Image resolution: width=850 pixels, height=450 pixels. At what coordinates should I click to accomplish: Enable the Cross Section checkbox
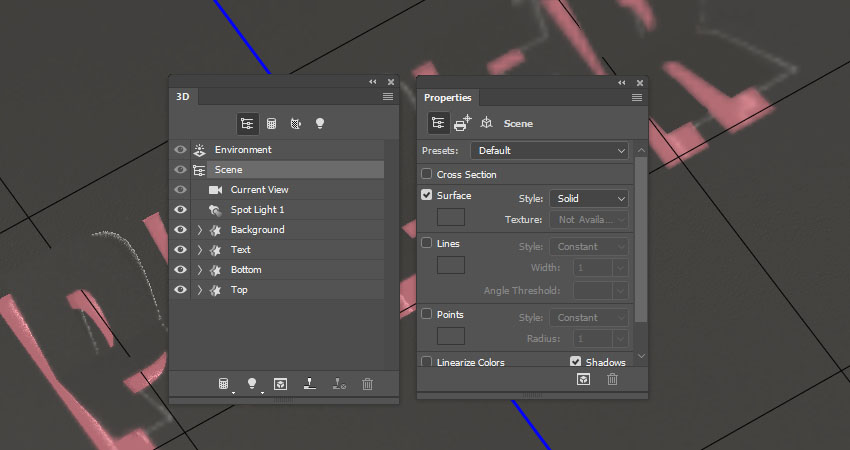coord(427,174)
